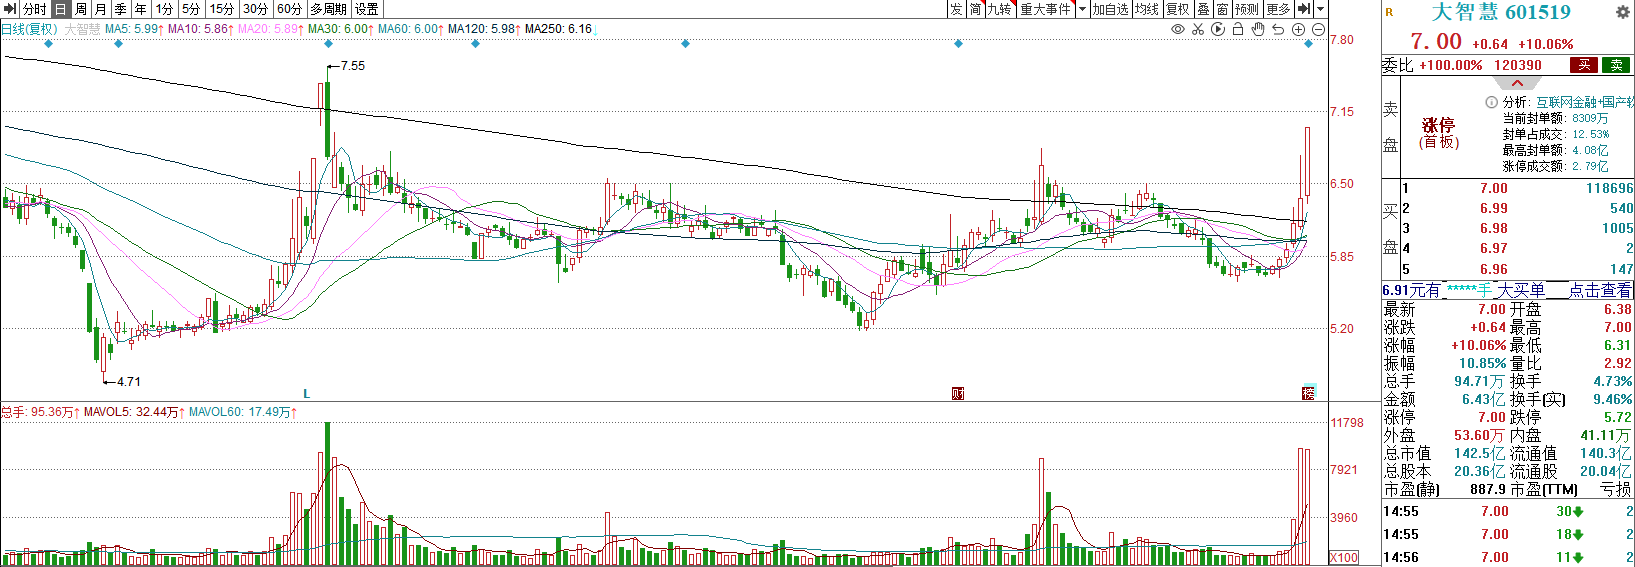
Task: Expand the small arrow at top-right toolbar end
Action: 1320,9
